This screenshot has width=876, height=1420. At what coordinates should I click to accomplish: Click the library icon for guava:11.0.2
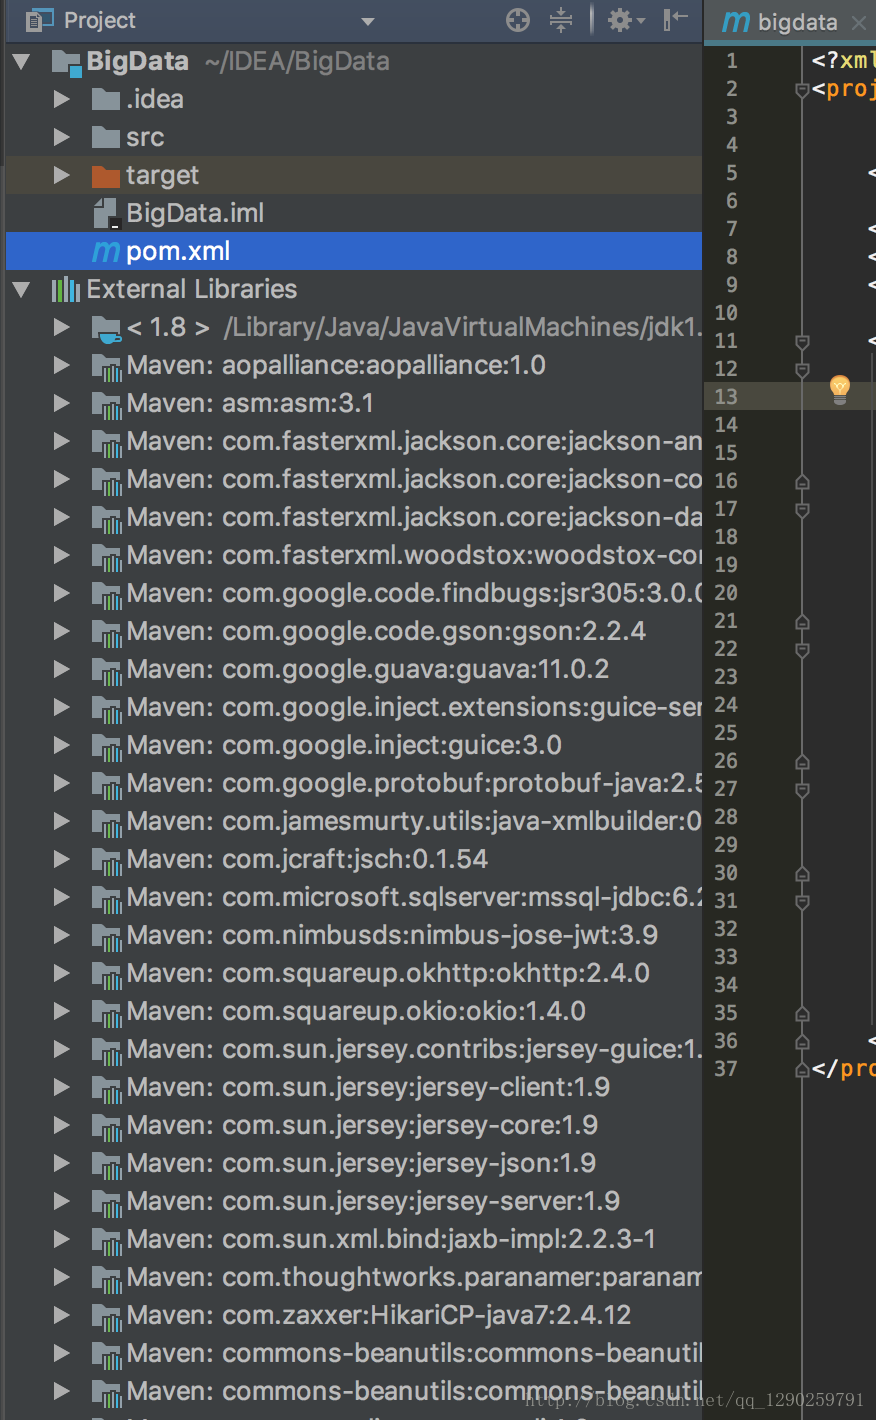point(106,671)
